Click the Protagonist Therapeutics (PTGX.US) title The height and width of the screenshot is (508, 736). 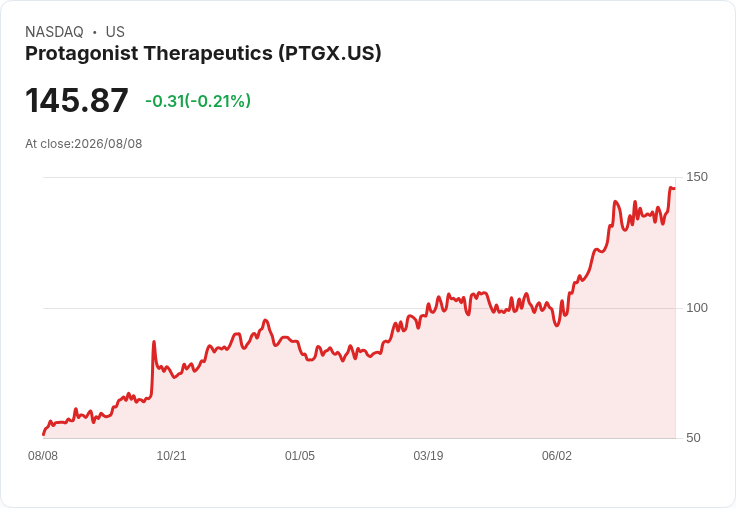click(203, 54)
